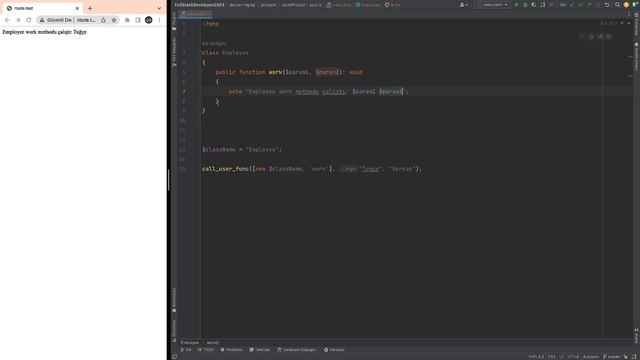Click the PHP language level in status bar
Viewport: 640px width, 360px height.
click(536, 357)
